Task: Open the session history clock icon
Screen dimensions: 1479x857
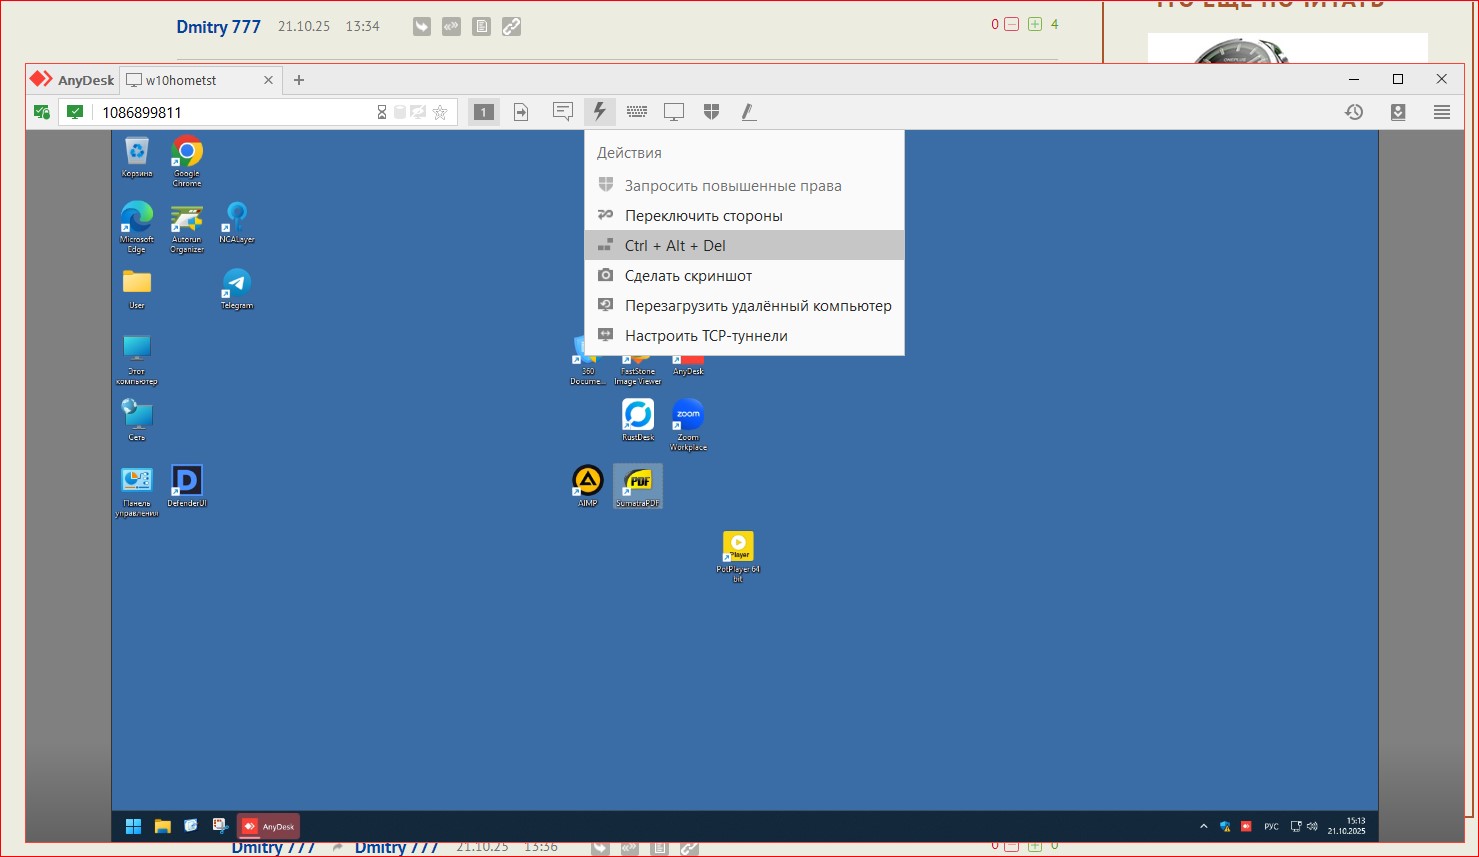Action: 1354,112
